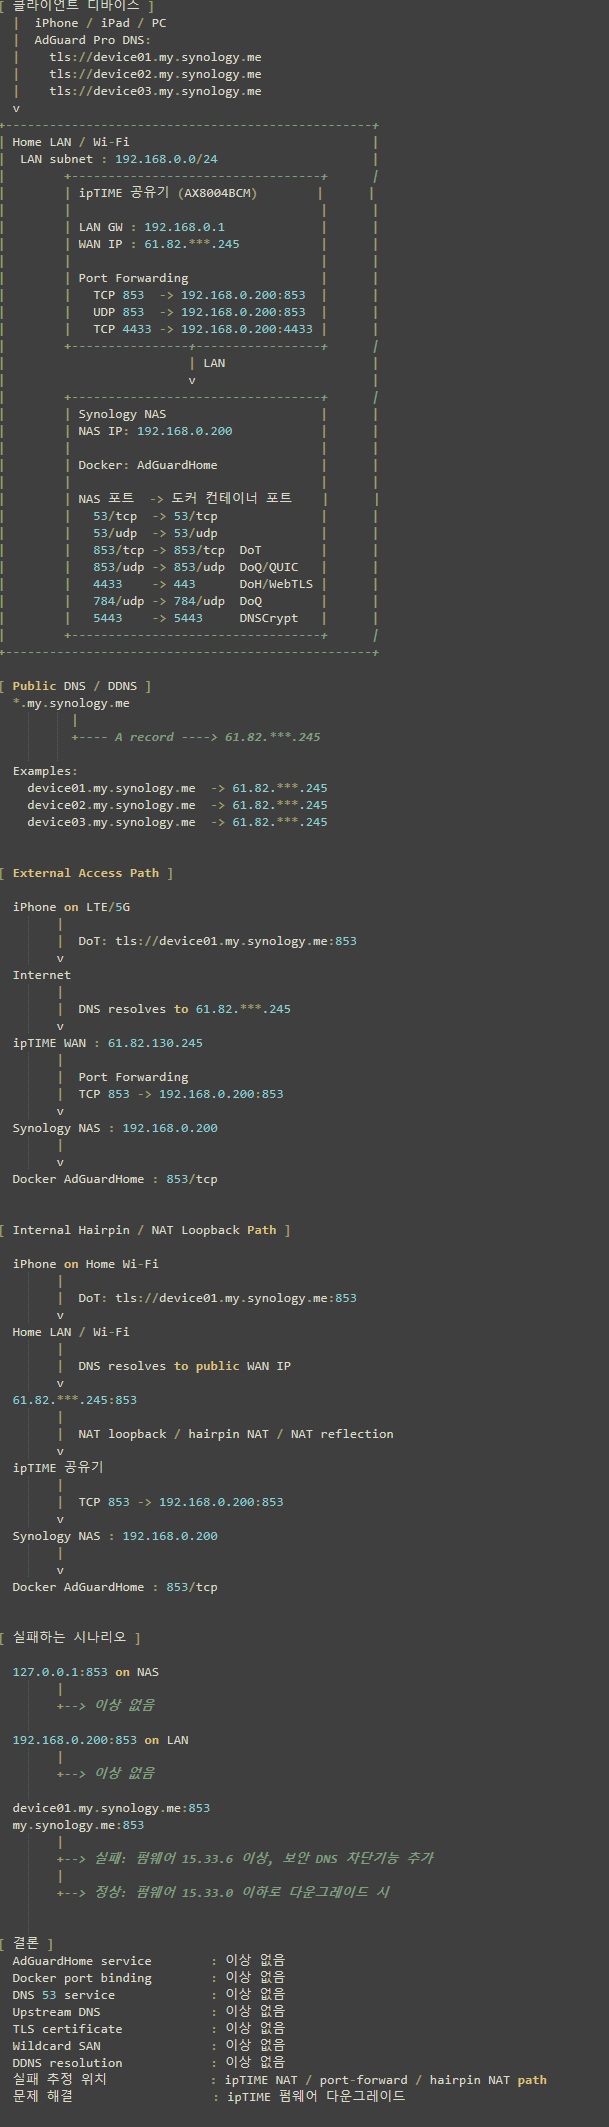Select the '53/udp -> 53/udp' mapping row
This screenshot has height=2127, width=609.
pyautogui.click(x=155, y=533)
